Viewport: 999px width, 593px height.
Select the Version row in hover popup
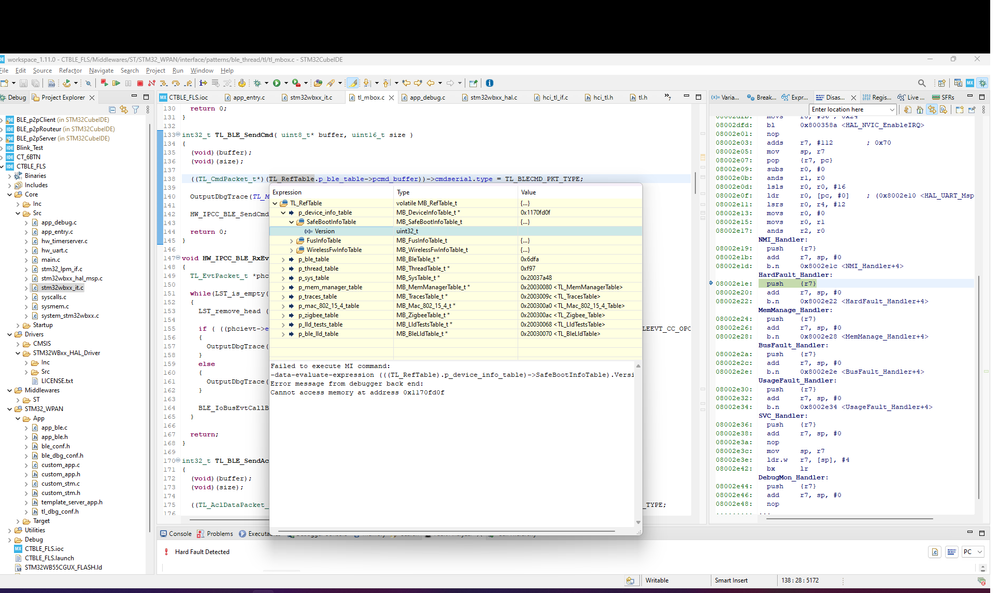[x=456, y=231]
